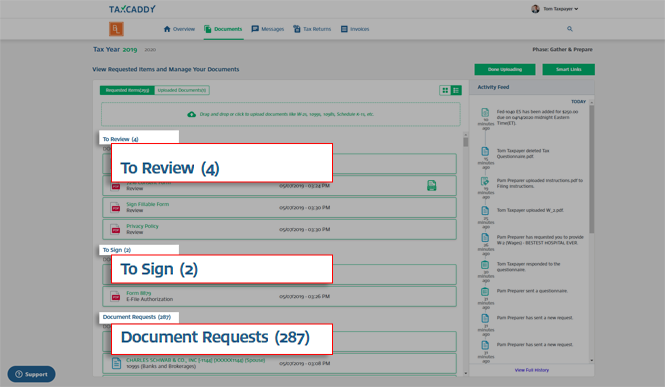The image size is (665, 387).
Task: Switch to the Uploaded Documents tab
Action: 182,90
